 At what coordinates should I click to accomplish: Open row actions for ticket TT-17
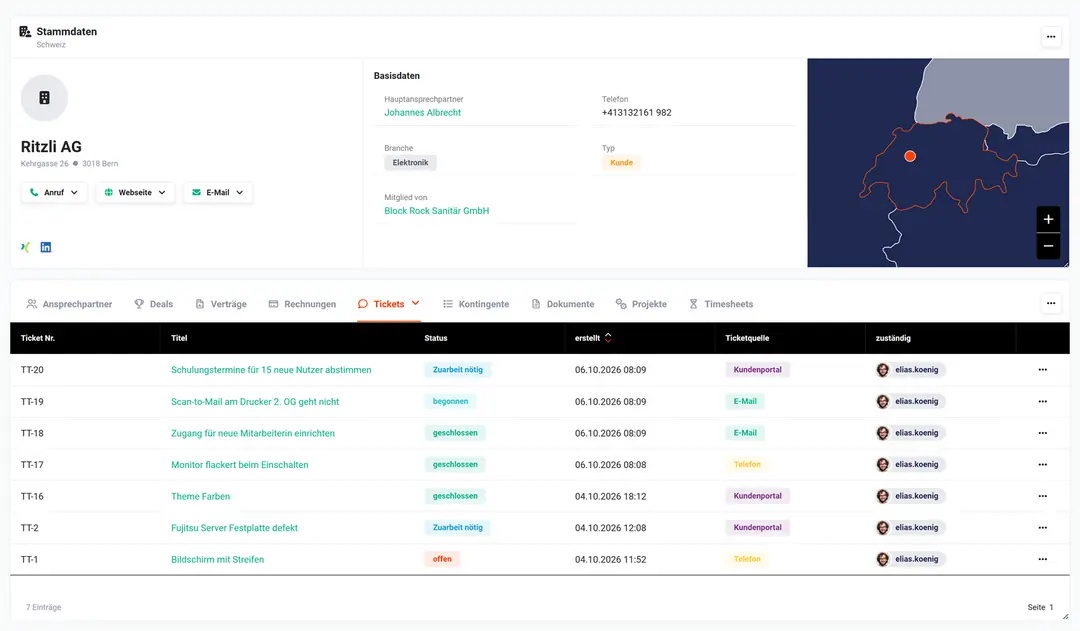click(x=1043, y=465)
